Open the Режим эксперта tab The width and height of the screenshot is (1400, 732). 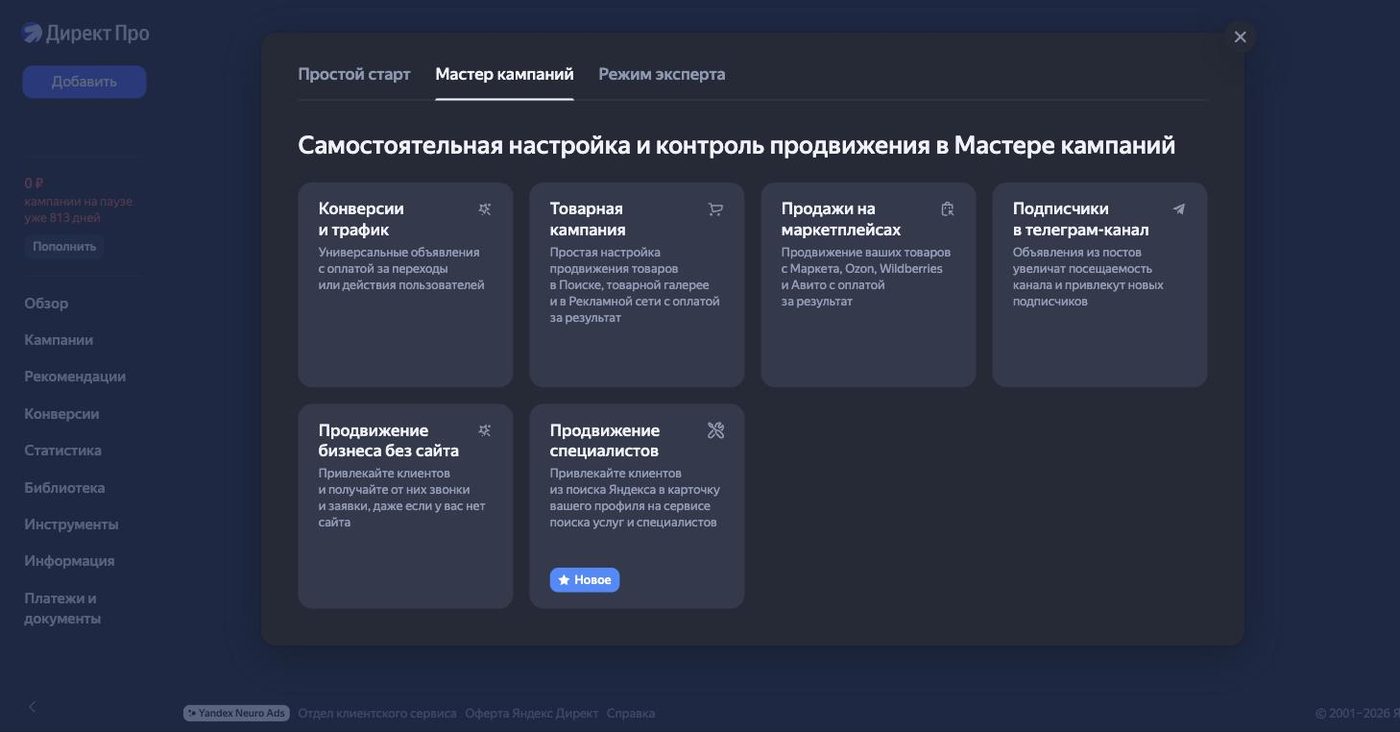pyautogui.click(x=662, y=74)
